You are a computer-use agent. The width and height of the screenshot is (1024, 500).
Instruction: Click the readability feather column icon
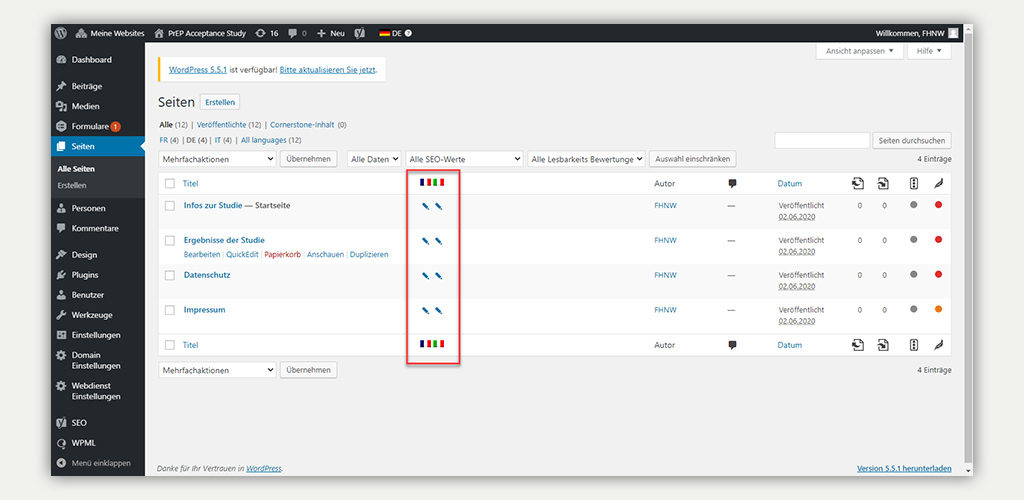pyautogui.click(x=938, y=184)
